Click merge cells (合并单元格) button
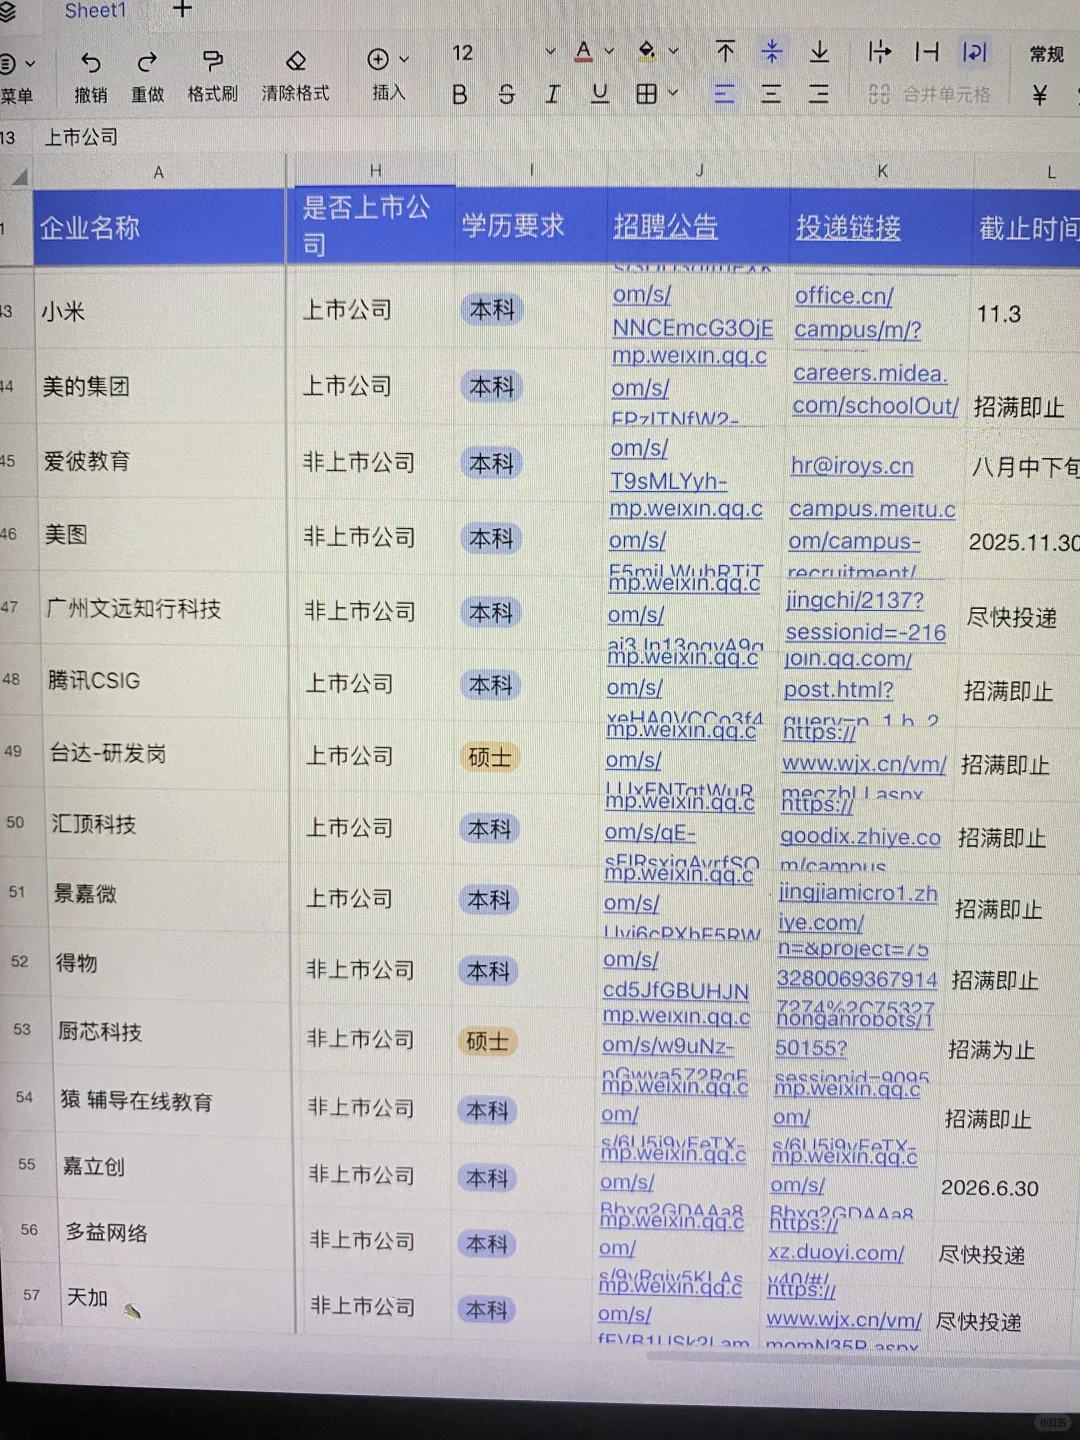 929,95
